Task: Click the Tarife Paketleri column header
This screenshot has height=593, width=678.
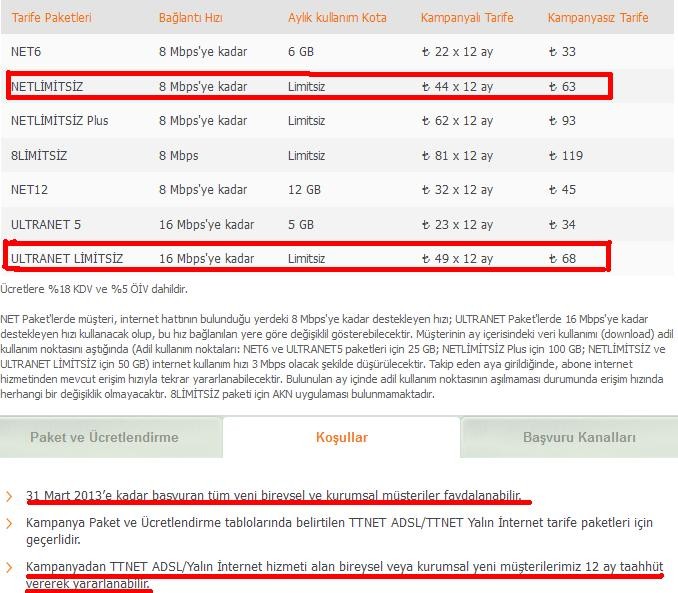Action: [x=51, y=18]
